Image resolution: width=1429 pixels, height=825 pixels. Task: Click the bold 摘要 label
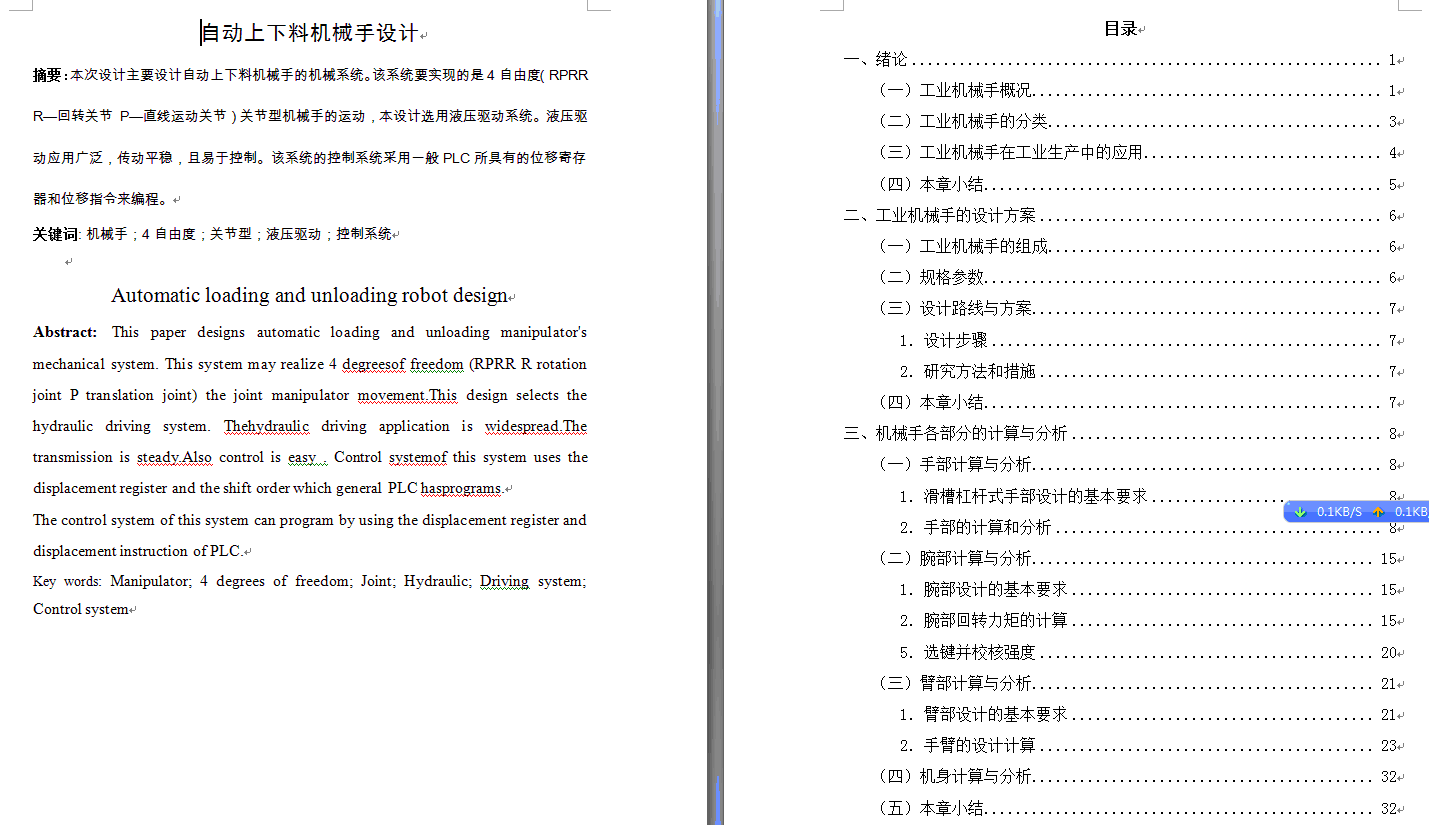point(48,75)
